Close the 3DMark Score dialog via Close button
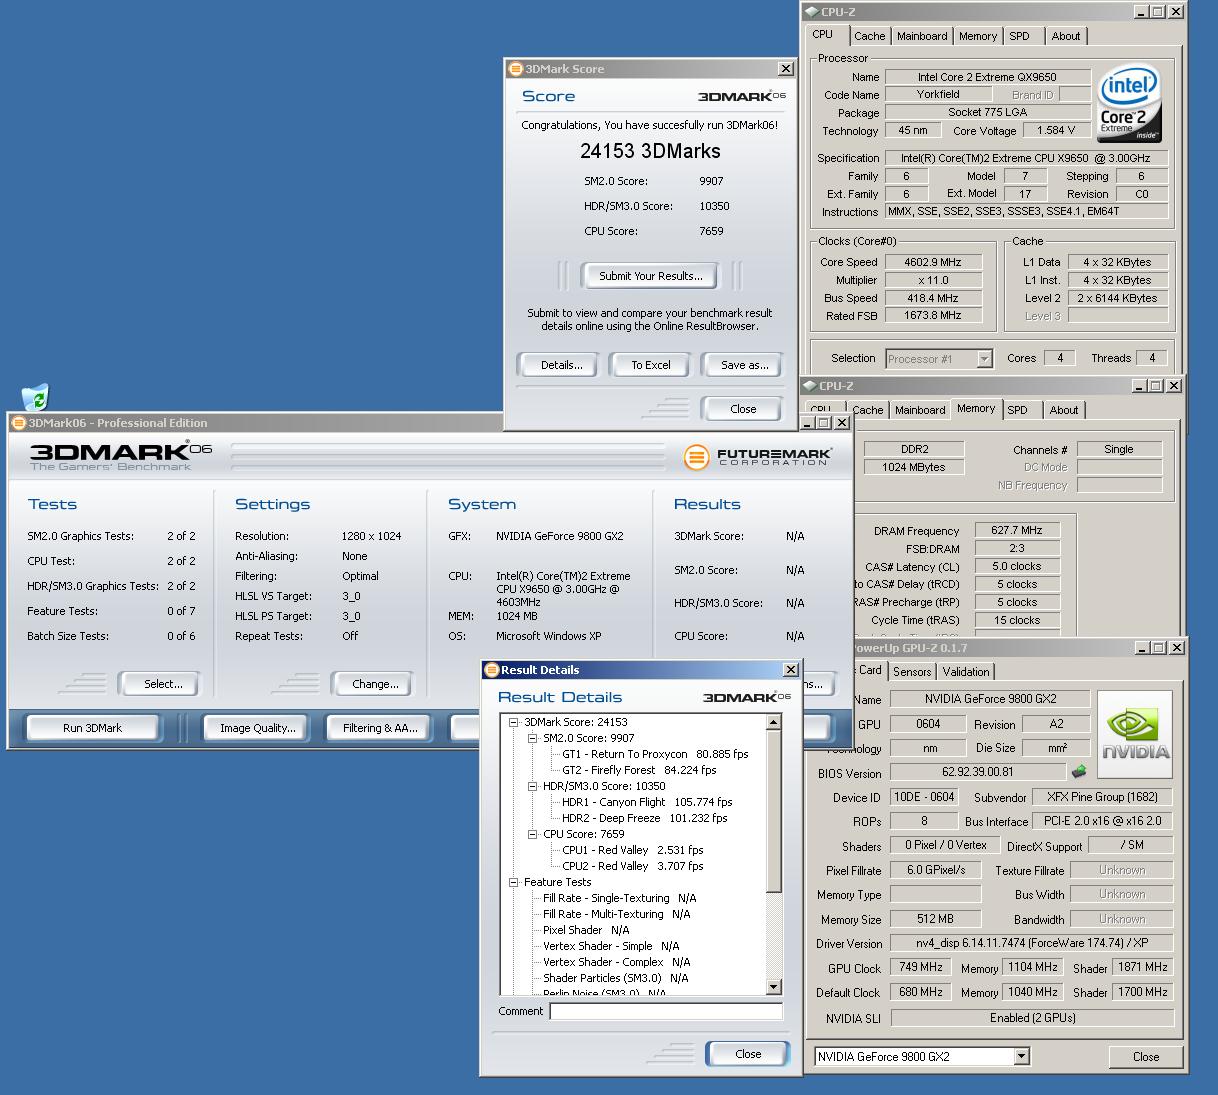The height and width of the screenshot is (1095, 1218). (743, 409)
